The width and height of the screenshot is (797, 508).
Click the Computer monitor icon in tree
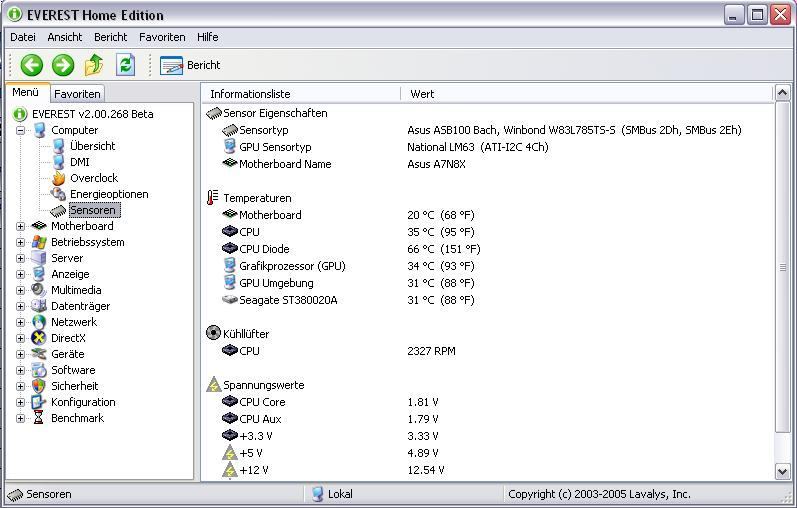point(40,130)
